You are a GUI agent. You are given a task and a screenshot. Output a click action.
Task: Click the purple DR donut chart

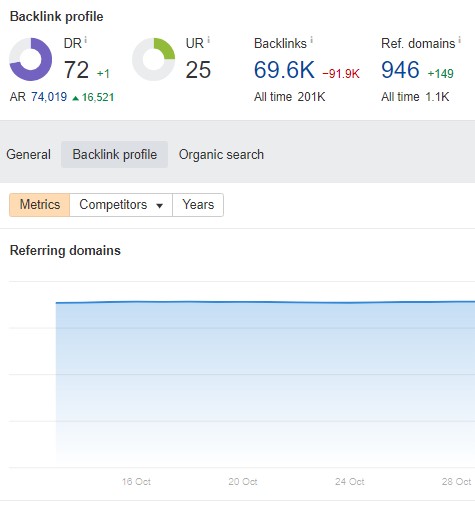click(30, 59)
